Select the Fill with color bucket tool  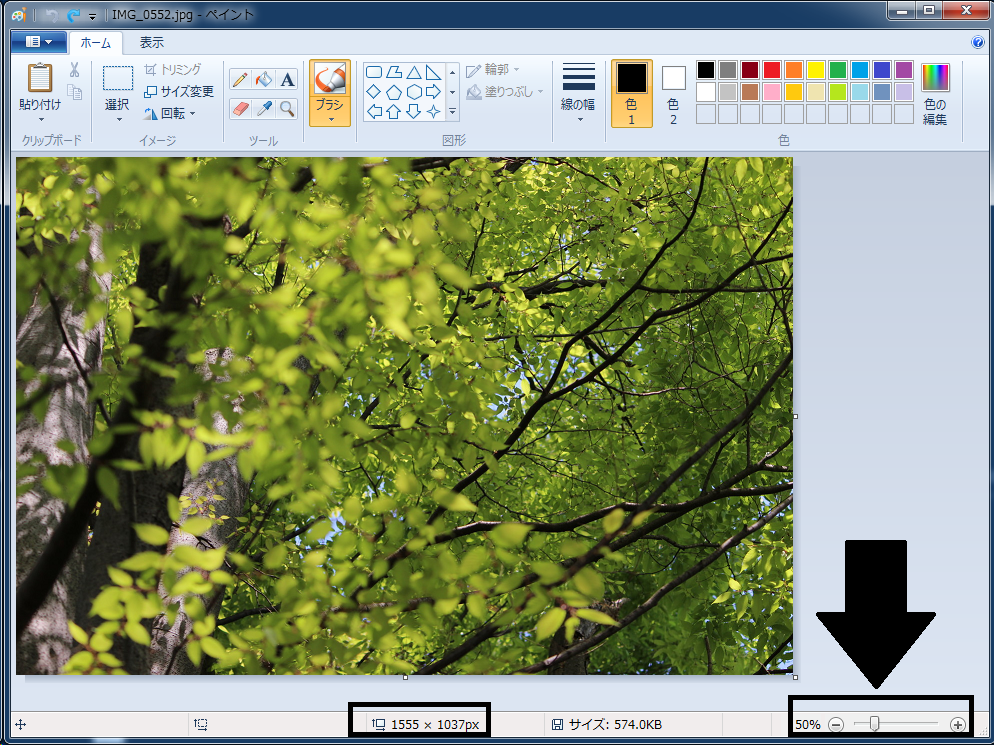[264, 80]
